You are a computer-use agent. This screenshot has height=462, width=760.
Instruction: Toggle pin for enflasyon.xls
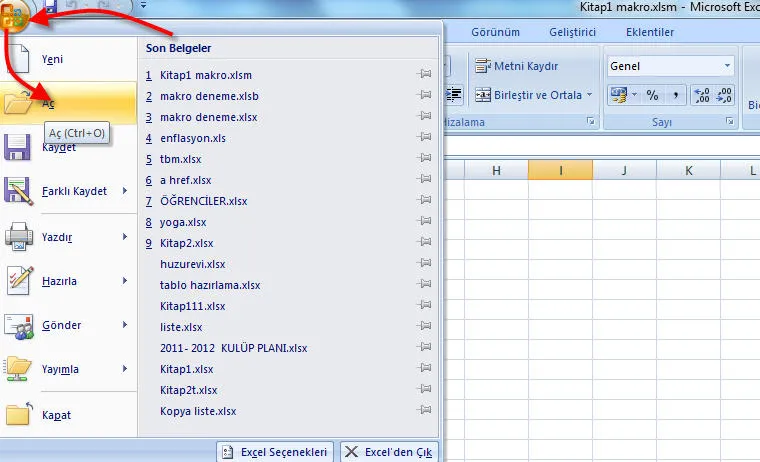point(424,138)
